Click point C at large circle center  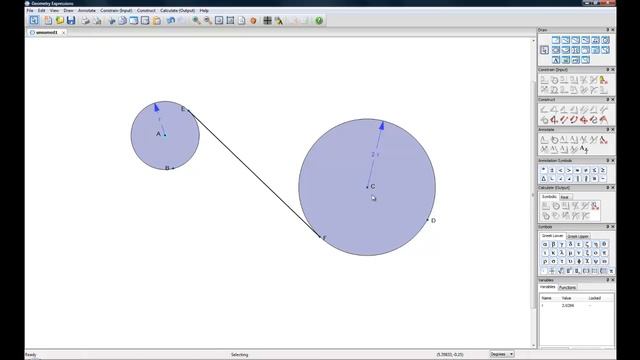367,187
